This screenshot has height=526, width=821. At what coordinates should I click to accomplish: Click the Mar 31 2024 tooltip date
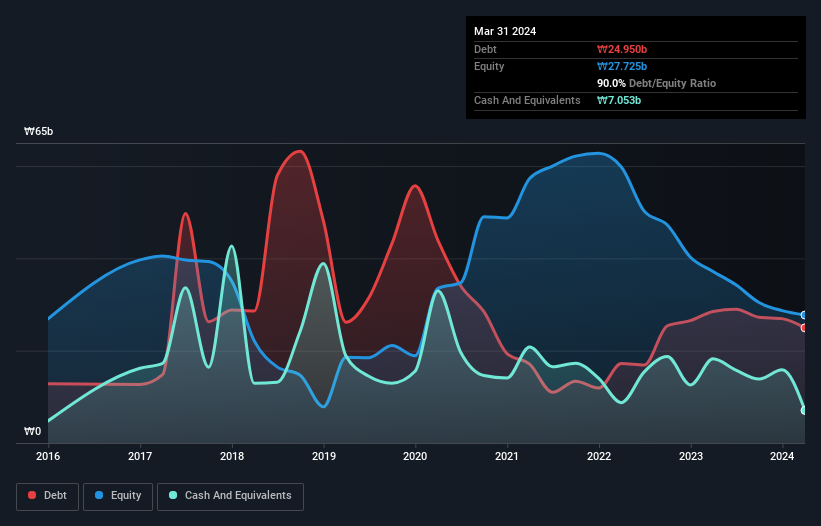[505, 31]
